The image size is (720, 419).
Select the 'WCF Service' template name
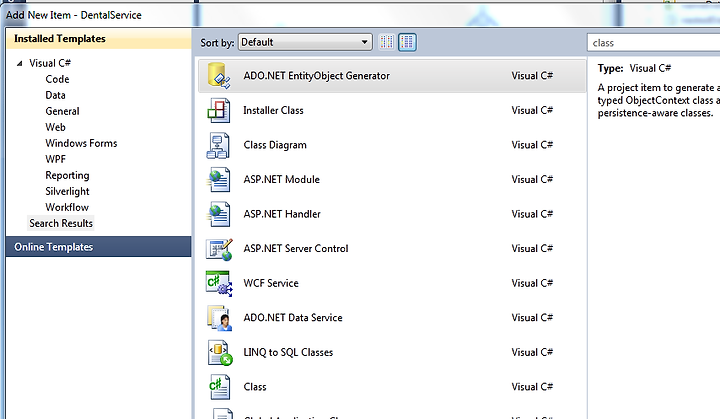pyautogui.click(x=271, y=283)
